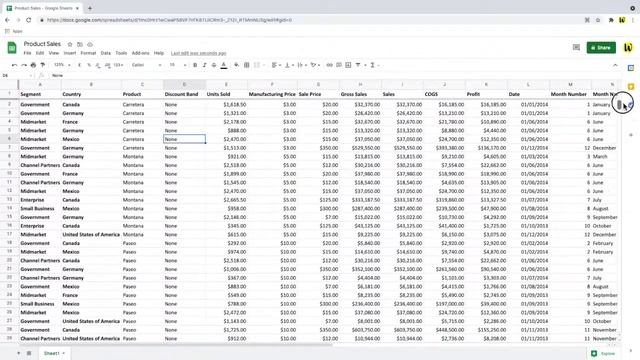The height and width of the screenshot is (360, 640).
Task: Open the Functions (sigma) menu
Action: (372, 65)
